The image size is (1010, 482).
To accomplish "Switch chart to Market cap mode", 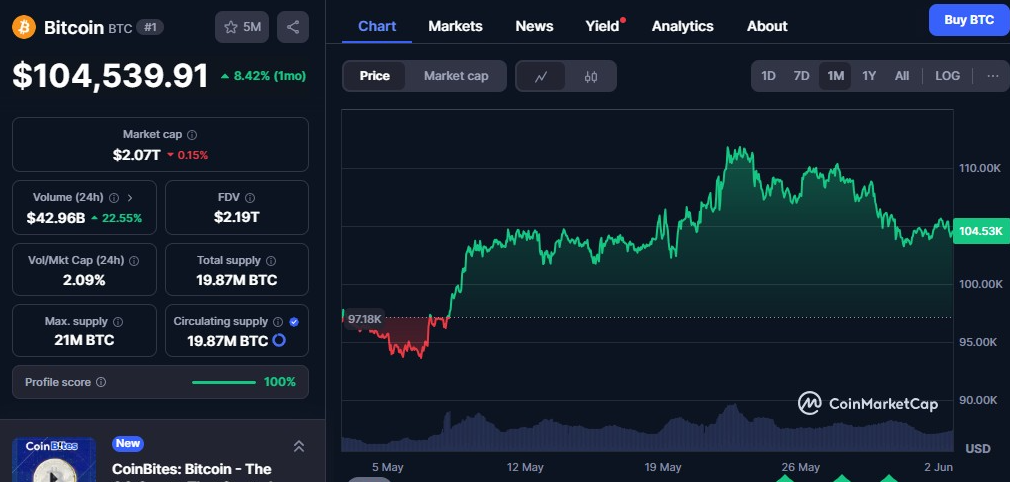I will click(456, 76).
